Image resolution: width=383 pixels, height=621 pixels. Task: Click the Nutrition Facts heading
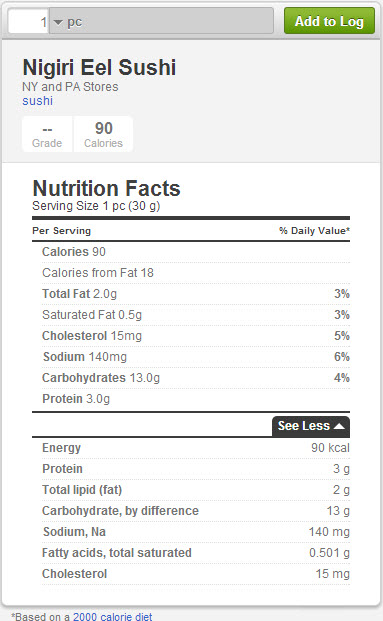coord(106,188)
